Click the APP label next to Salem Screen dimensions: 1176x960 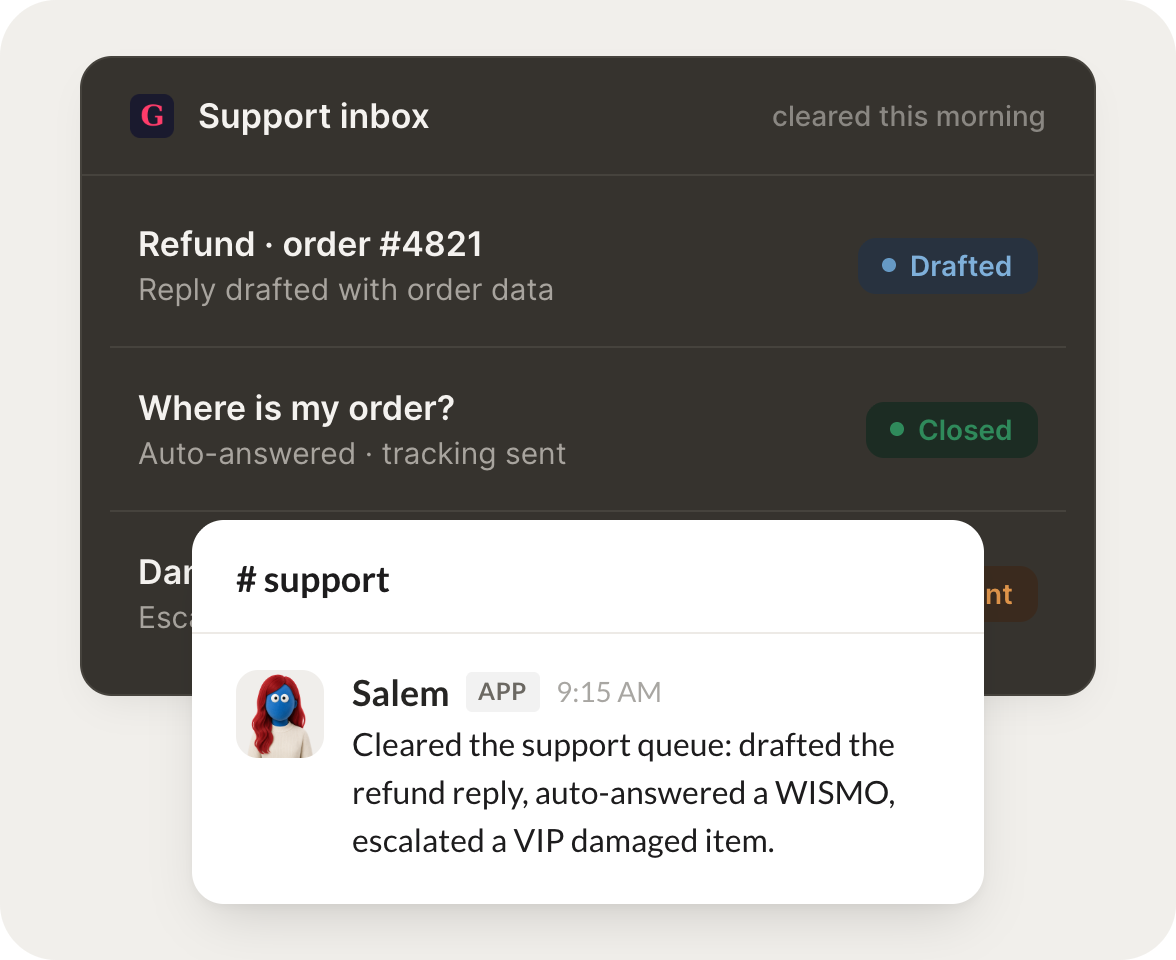pos(502,692)
